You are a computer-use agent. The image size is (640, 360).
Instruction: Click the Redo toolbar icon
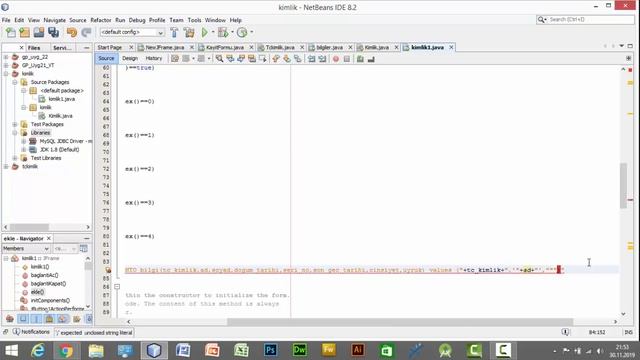86,32
